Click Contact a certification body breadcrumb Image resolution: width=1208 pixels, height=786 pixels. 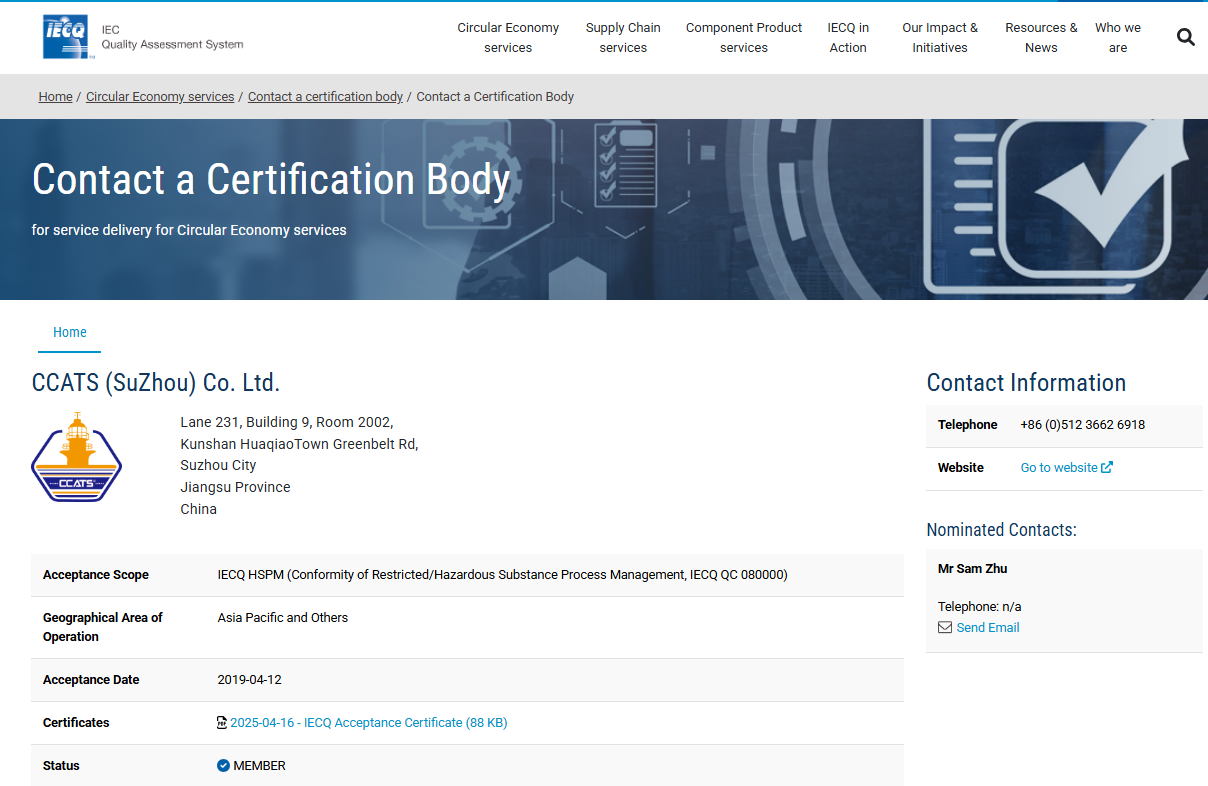point(325,97)
